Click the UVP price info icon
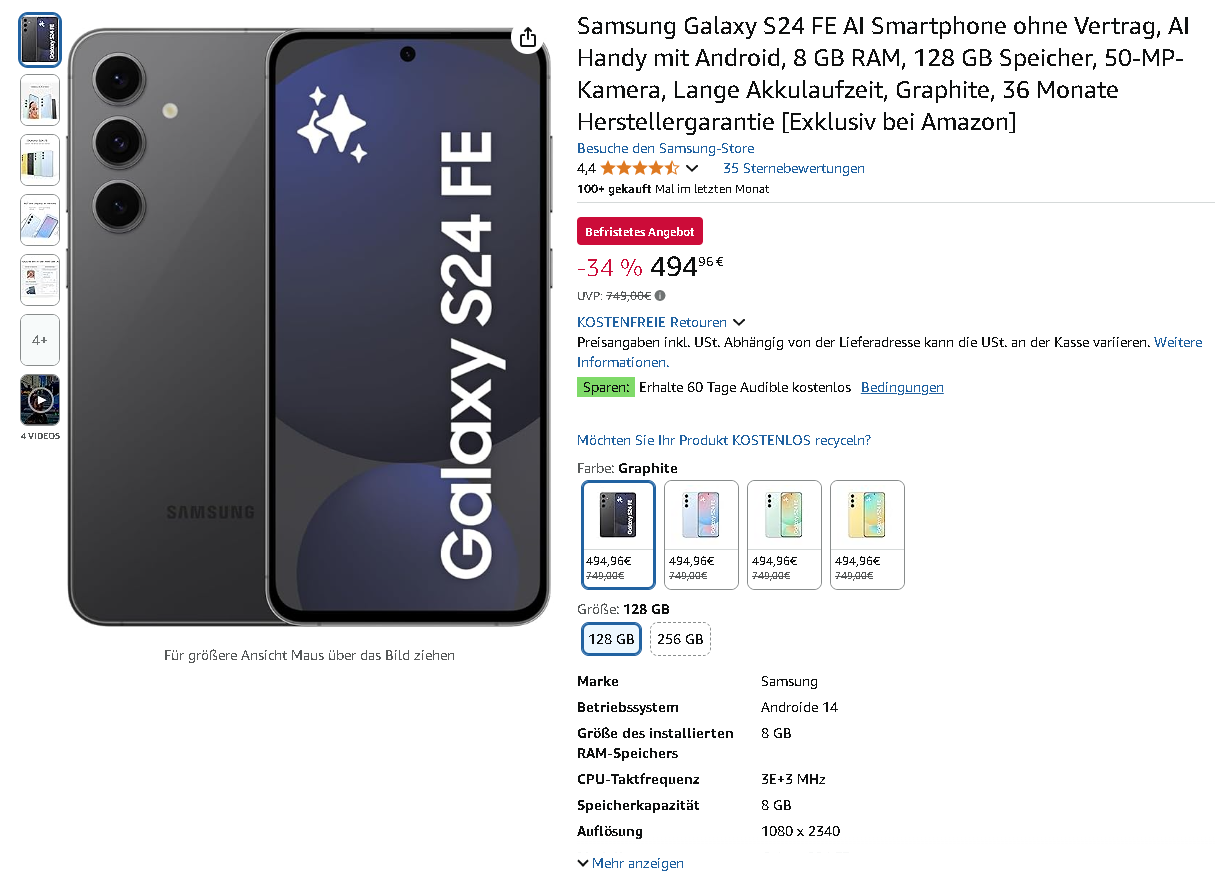1220x876 pixels. click(660, 296)
